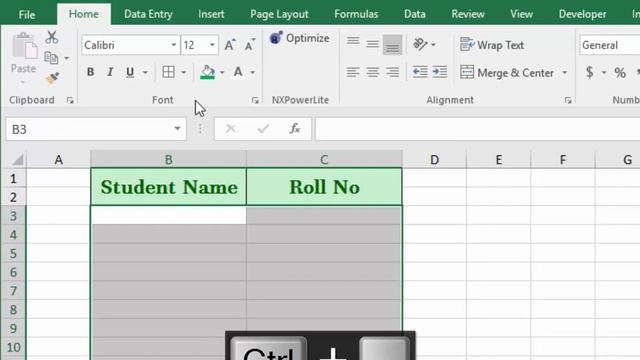Select the Roll No header cell
640x360 pixels.
(324, 187)
